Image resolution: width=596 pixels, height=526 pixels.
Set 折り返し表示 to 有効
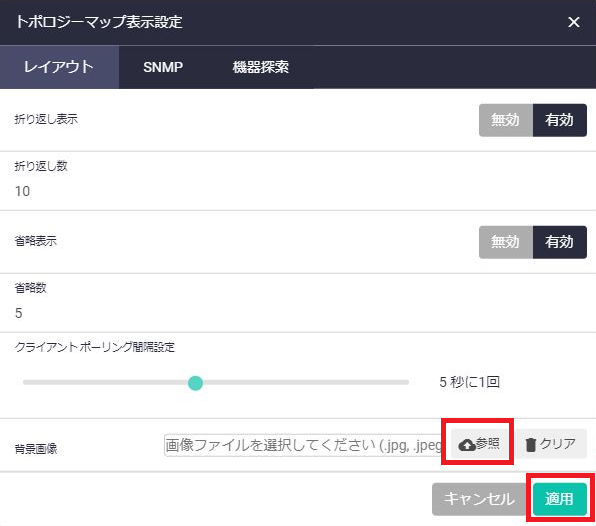pos(560,120)
